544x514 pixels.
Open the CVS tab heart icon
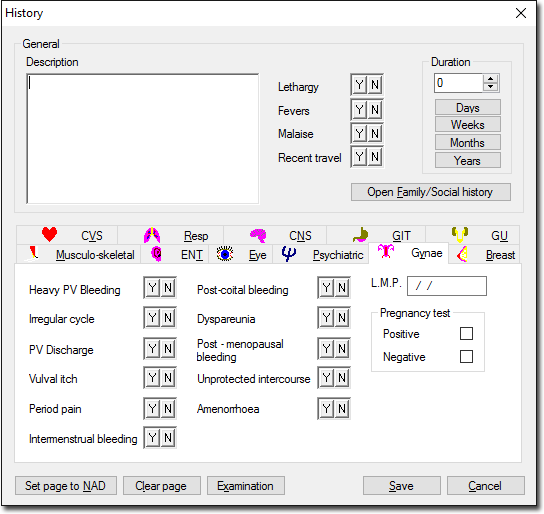(49, 234)
